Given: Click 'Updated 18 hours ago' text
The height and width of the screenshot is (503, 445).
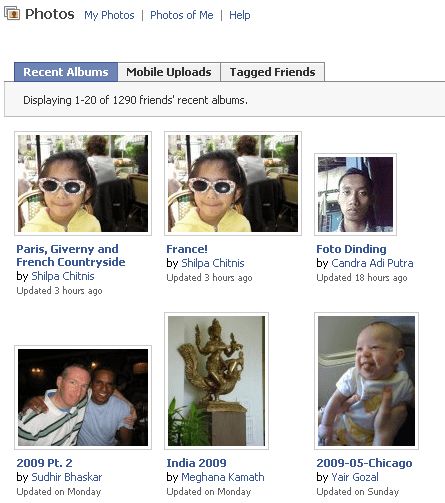Looking at the screenshot, I should coord(362,278).
